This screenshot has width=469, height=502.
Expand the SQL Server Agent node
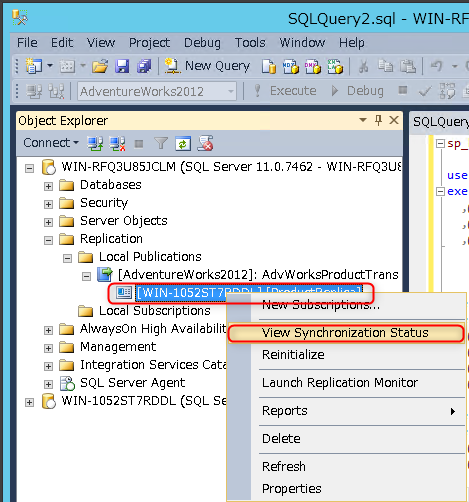click(48, 384)
